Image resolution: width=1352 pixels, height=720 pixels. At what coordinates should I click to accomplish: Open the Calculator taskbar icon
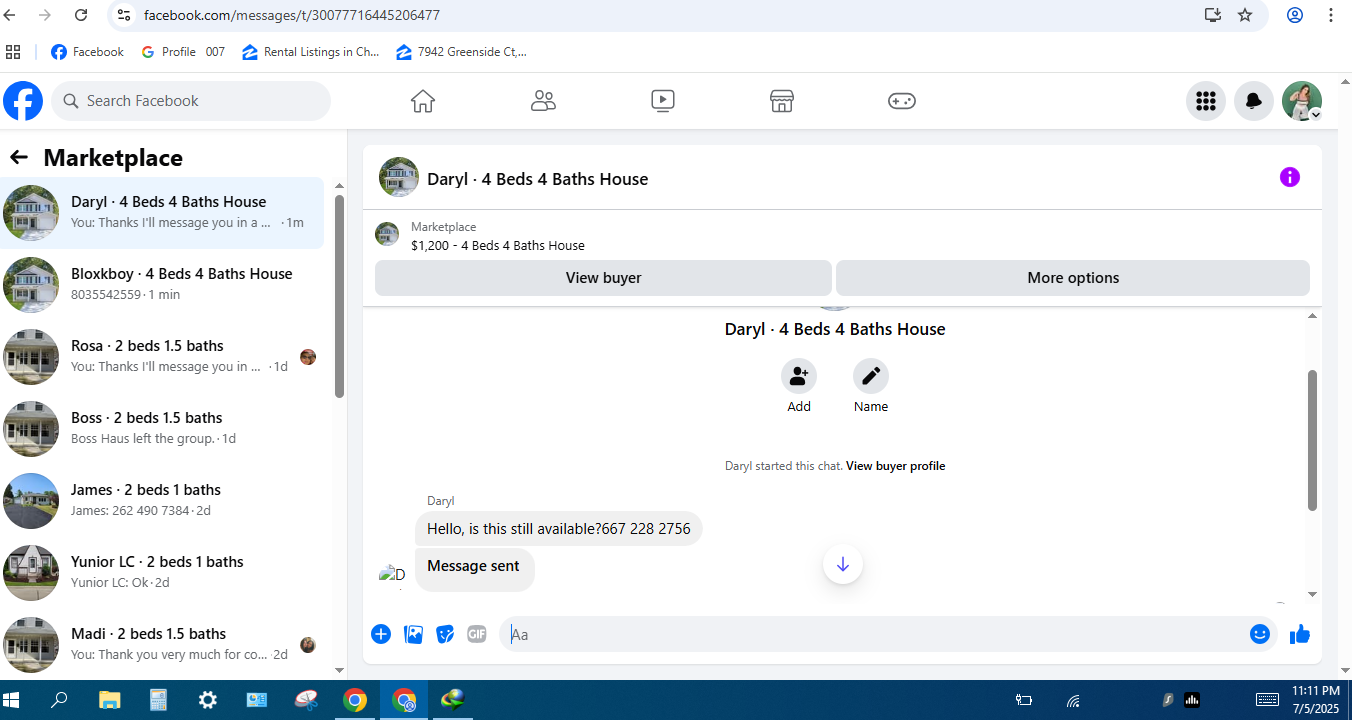[x=158, y=700]
